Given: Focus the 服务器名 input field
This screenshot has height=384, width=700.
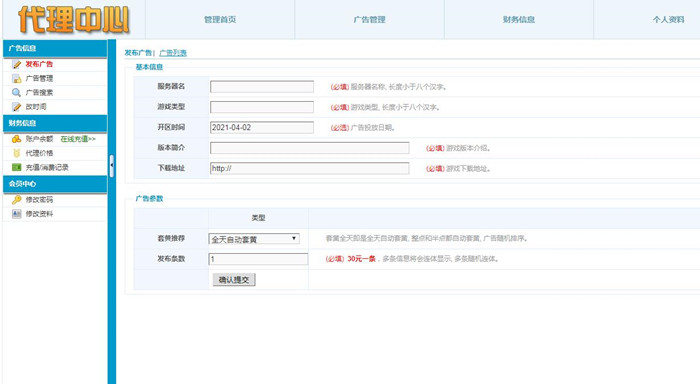Looking at the screenshot, I should pyautogui.click(x=262, y=87).
